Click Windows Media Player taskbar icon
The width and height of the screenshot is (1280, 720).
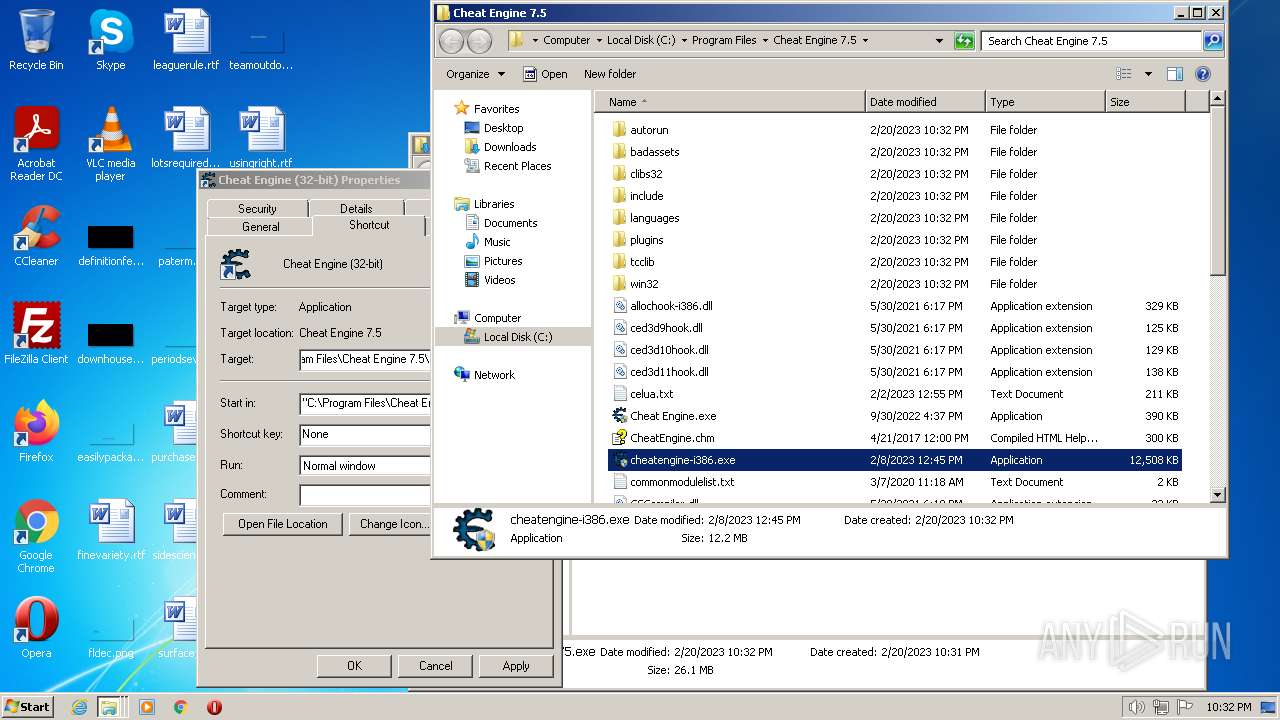click(147, 707)
